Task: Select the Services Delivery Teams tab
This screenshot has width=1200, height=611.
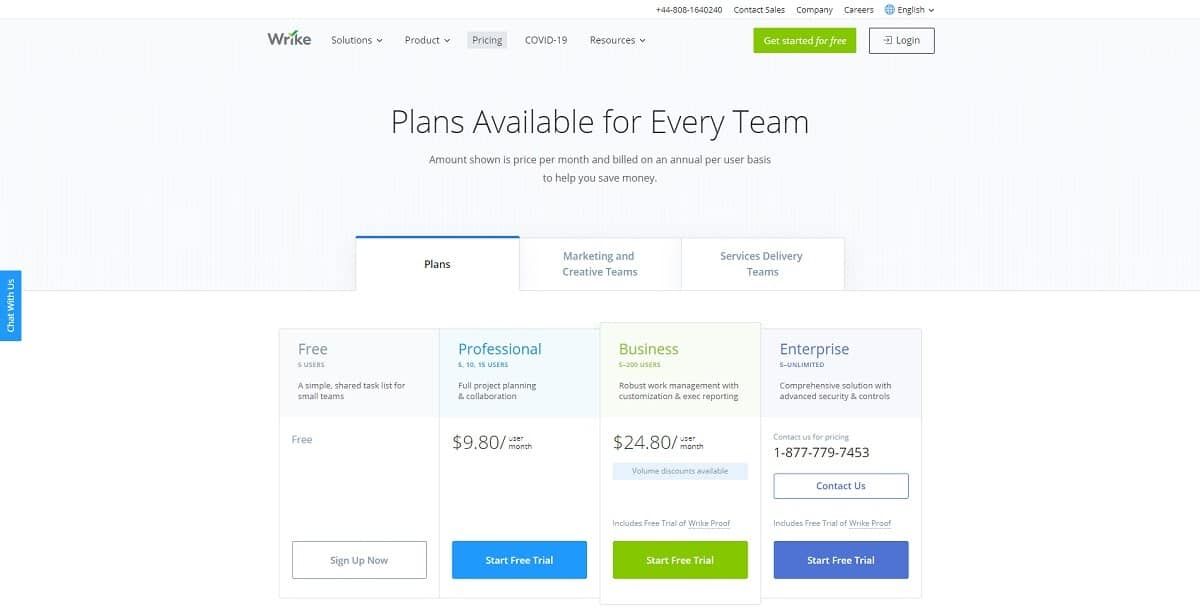Action: click(762, 264)
